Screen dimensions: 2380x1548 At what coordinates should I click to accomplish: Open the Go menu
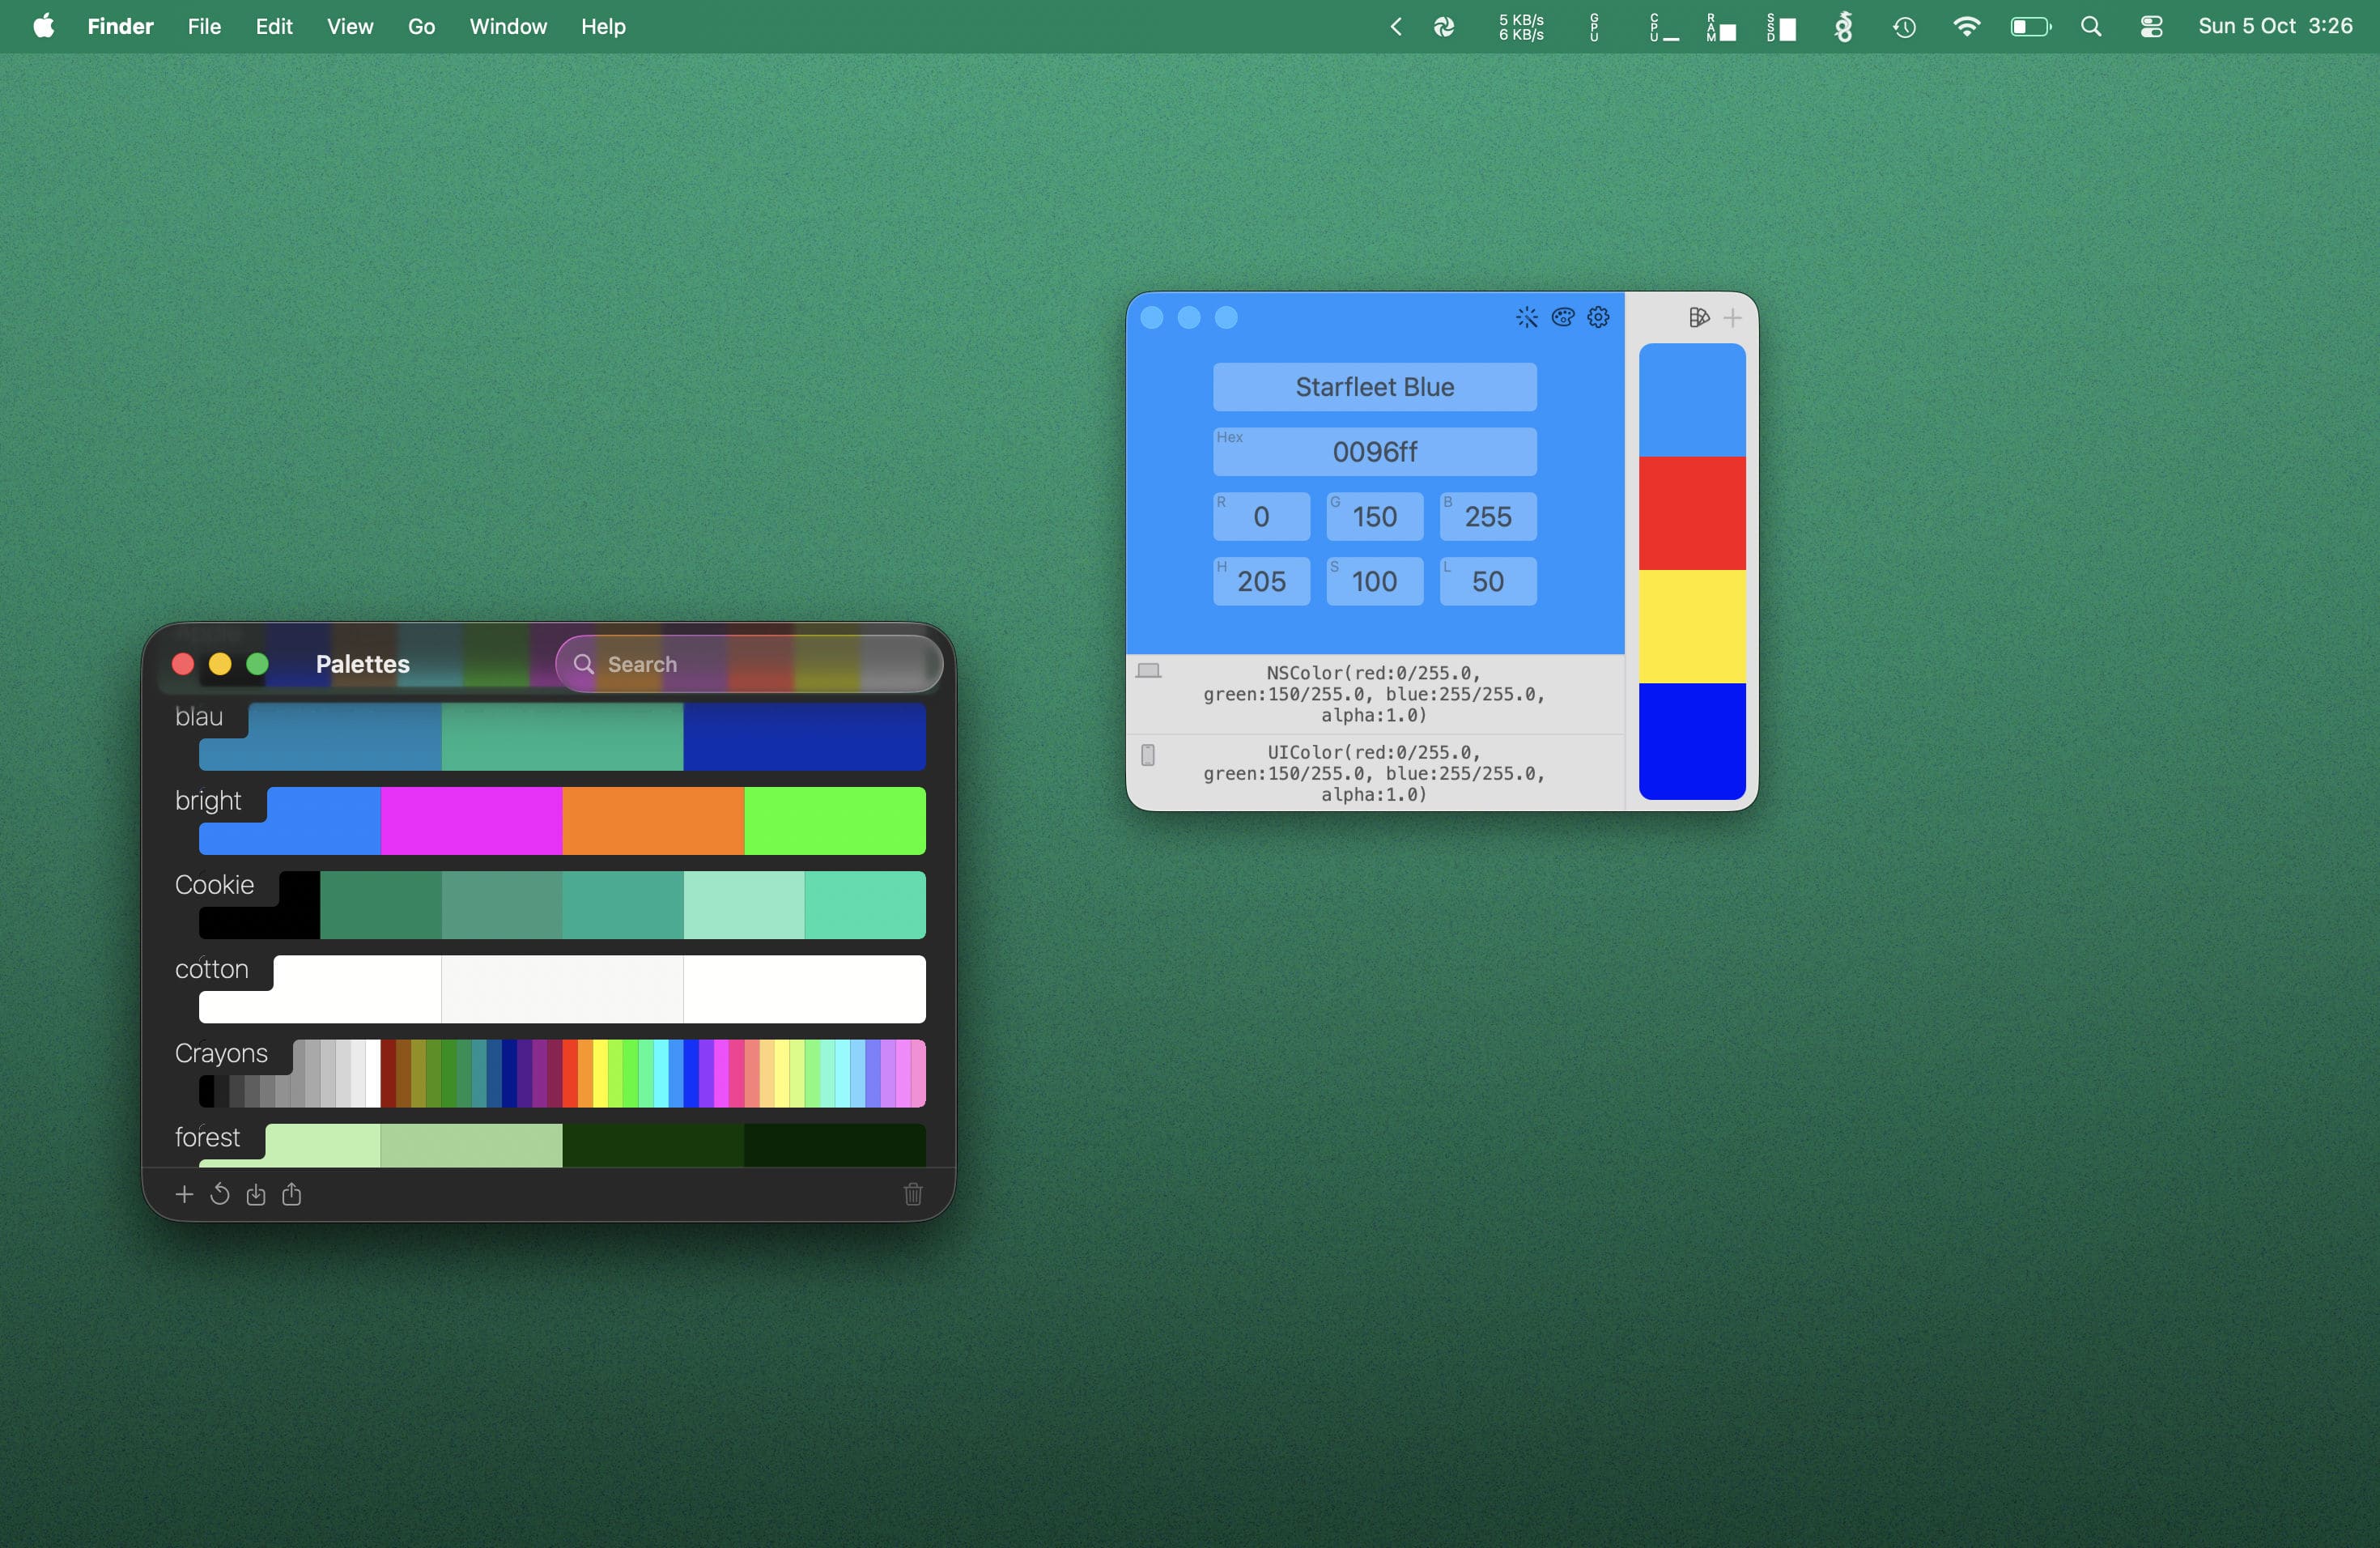coord(421,27)
